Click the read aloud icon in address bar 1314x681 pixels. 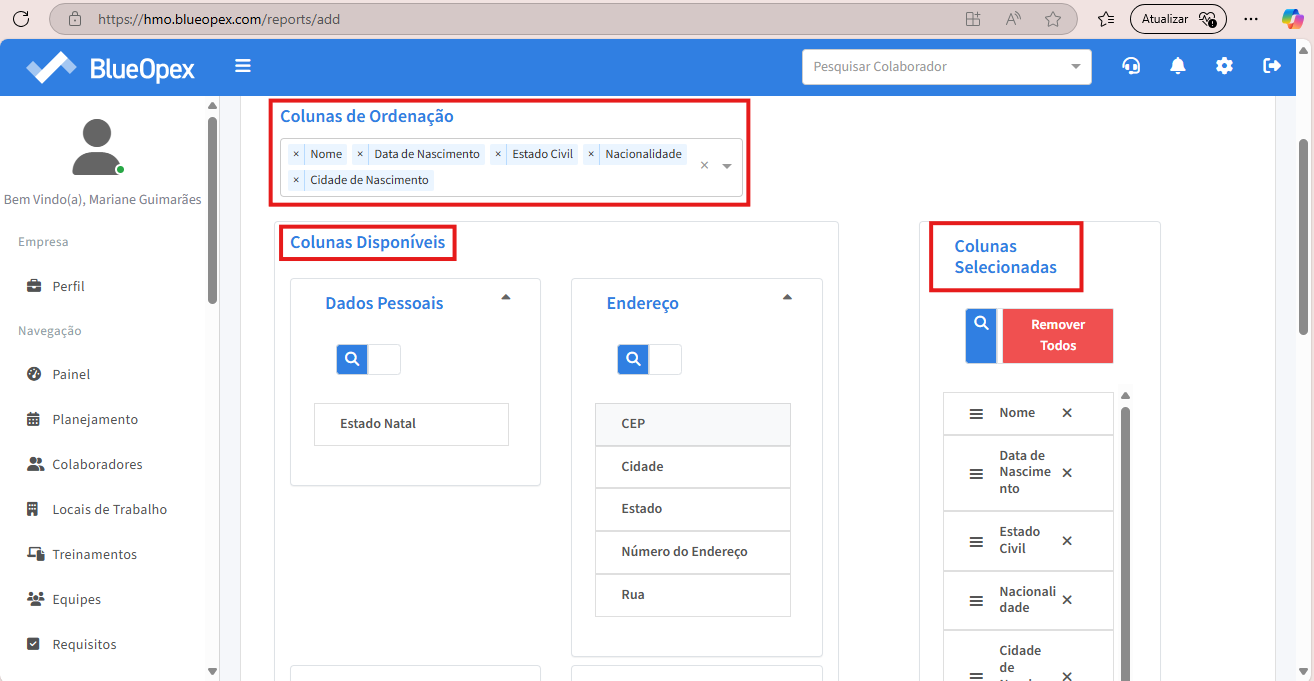pyautogui.click(x=1013, y=19)
